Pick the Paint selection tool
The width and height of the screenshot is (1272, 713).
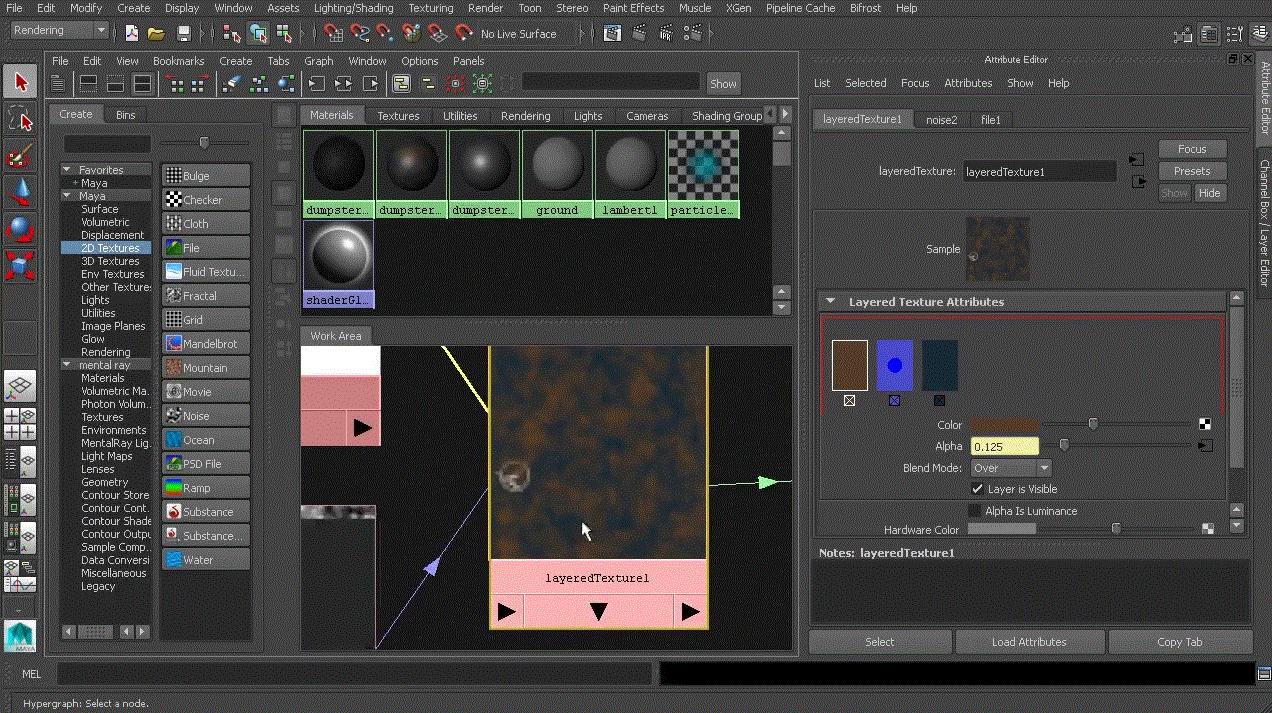(x=20, y=157)
